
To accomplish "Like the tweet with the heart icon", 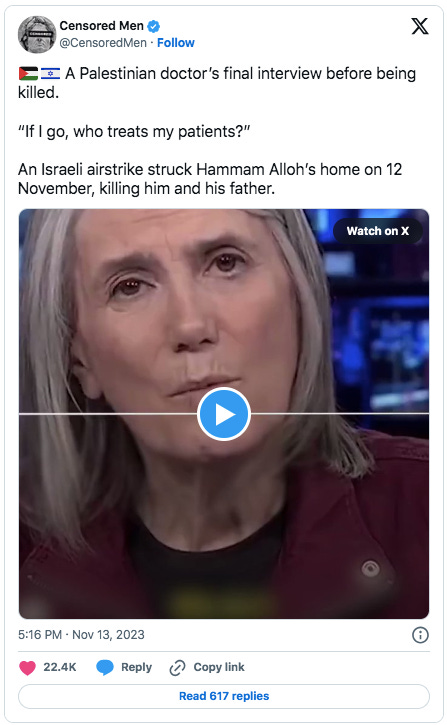I will (27, 668).
